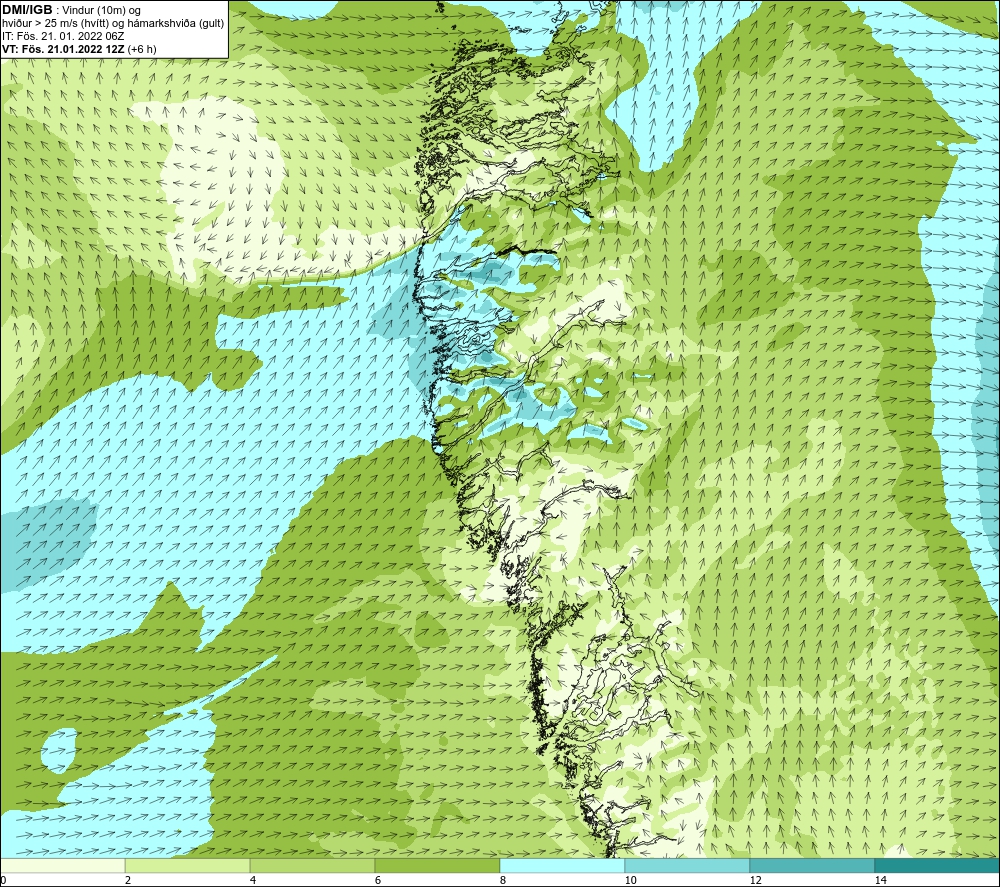Image resolution: width=1000 pixels, height=887 pixels.
Task: Click the 10–12 cyan scale segment
Action: tap(688, 865)
